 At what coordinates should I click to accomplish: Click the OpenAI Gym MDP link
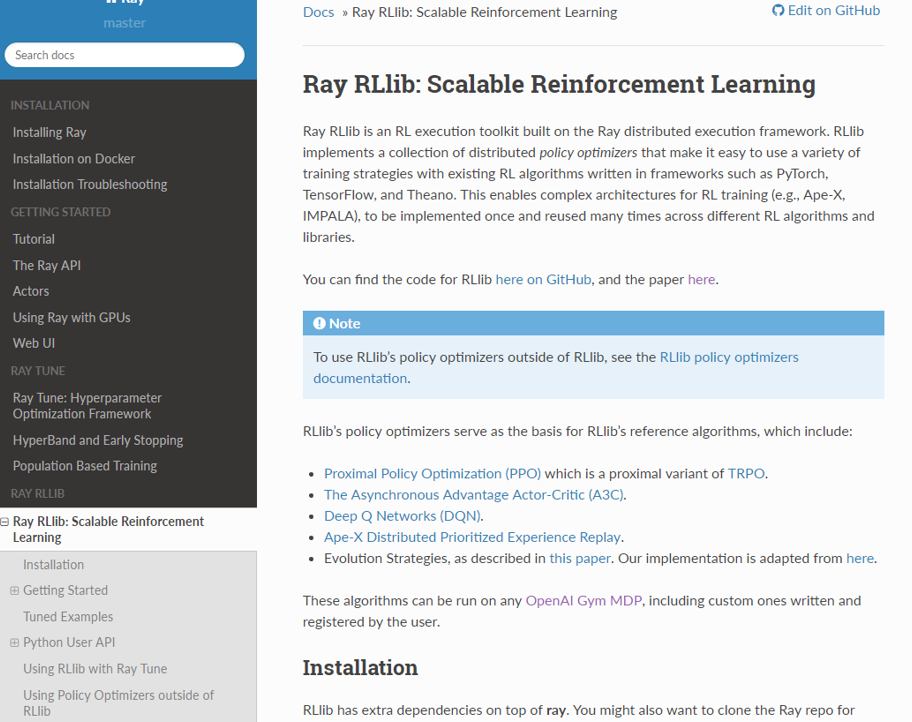pyautogui.click(x=583, y=601)
